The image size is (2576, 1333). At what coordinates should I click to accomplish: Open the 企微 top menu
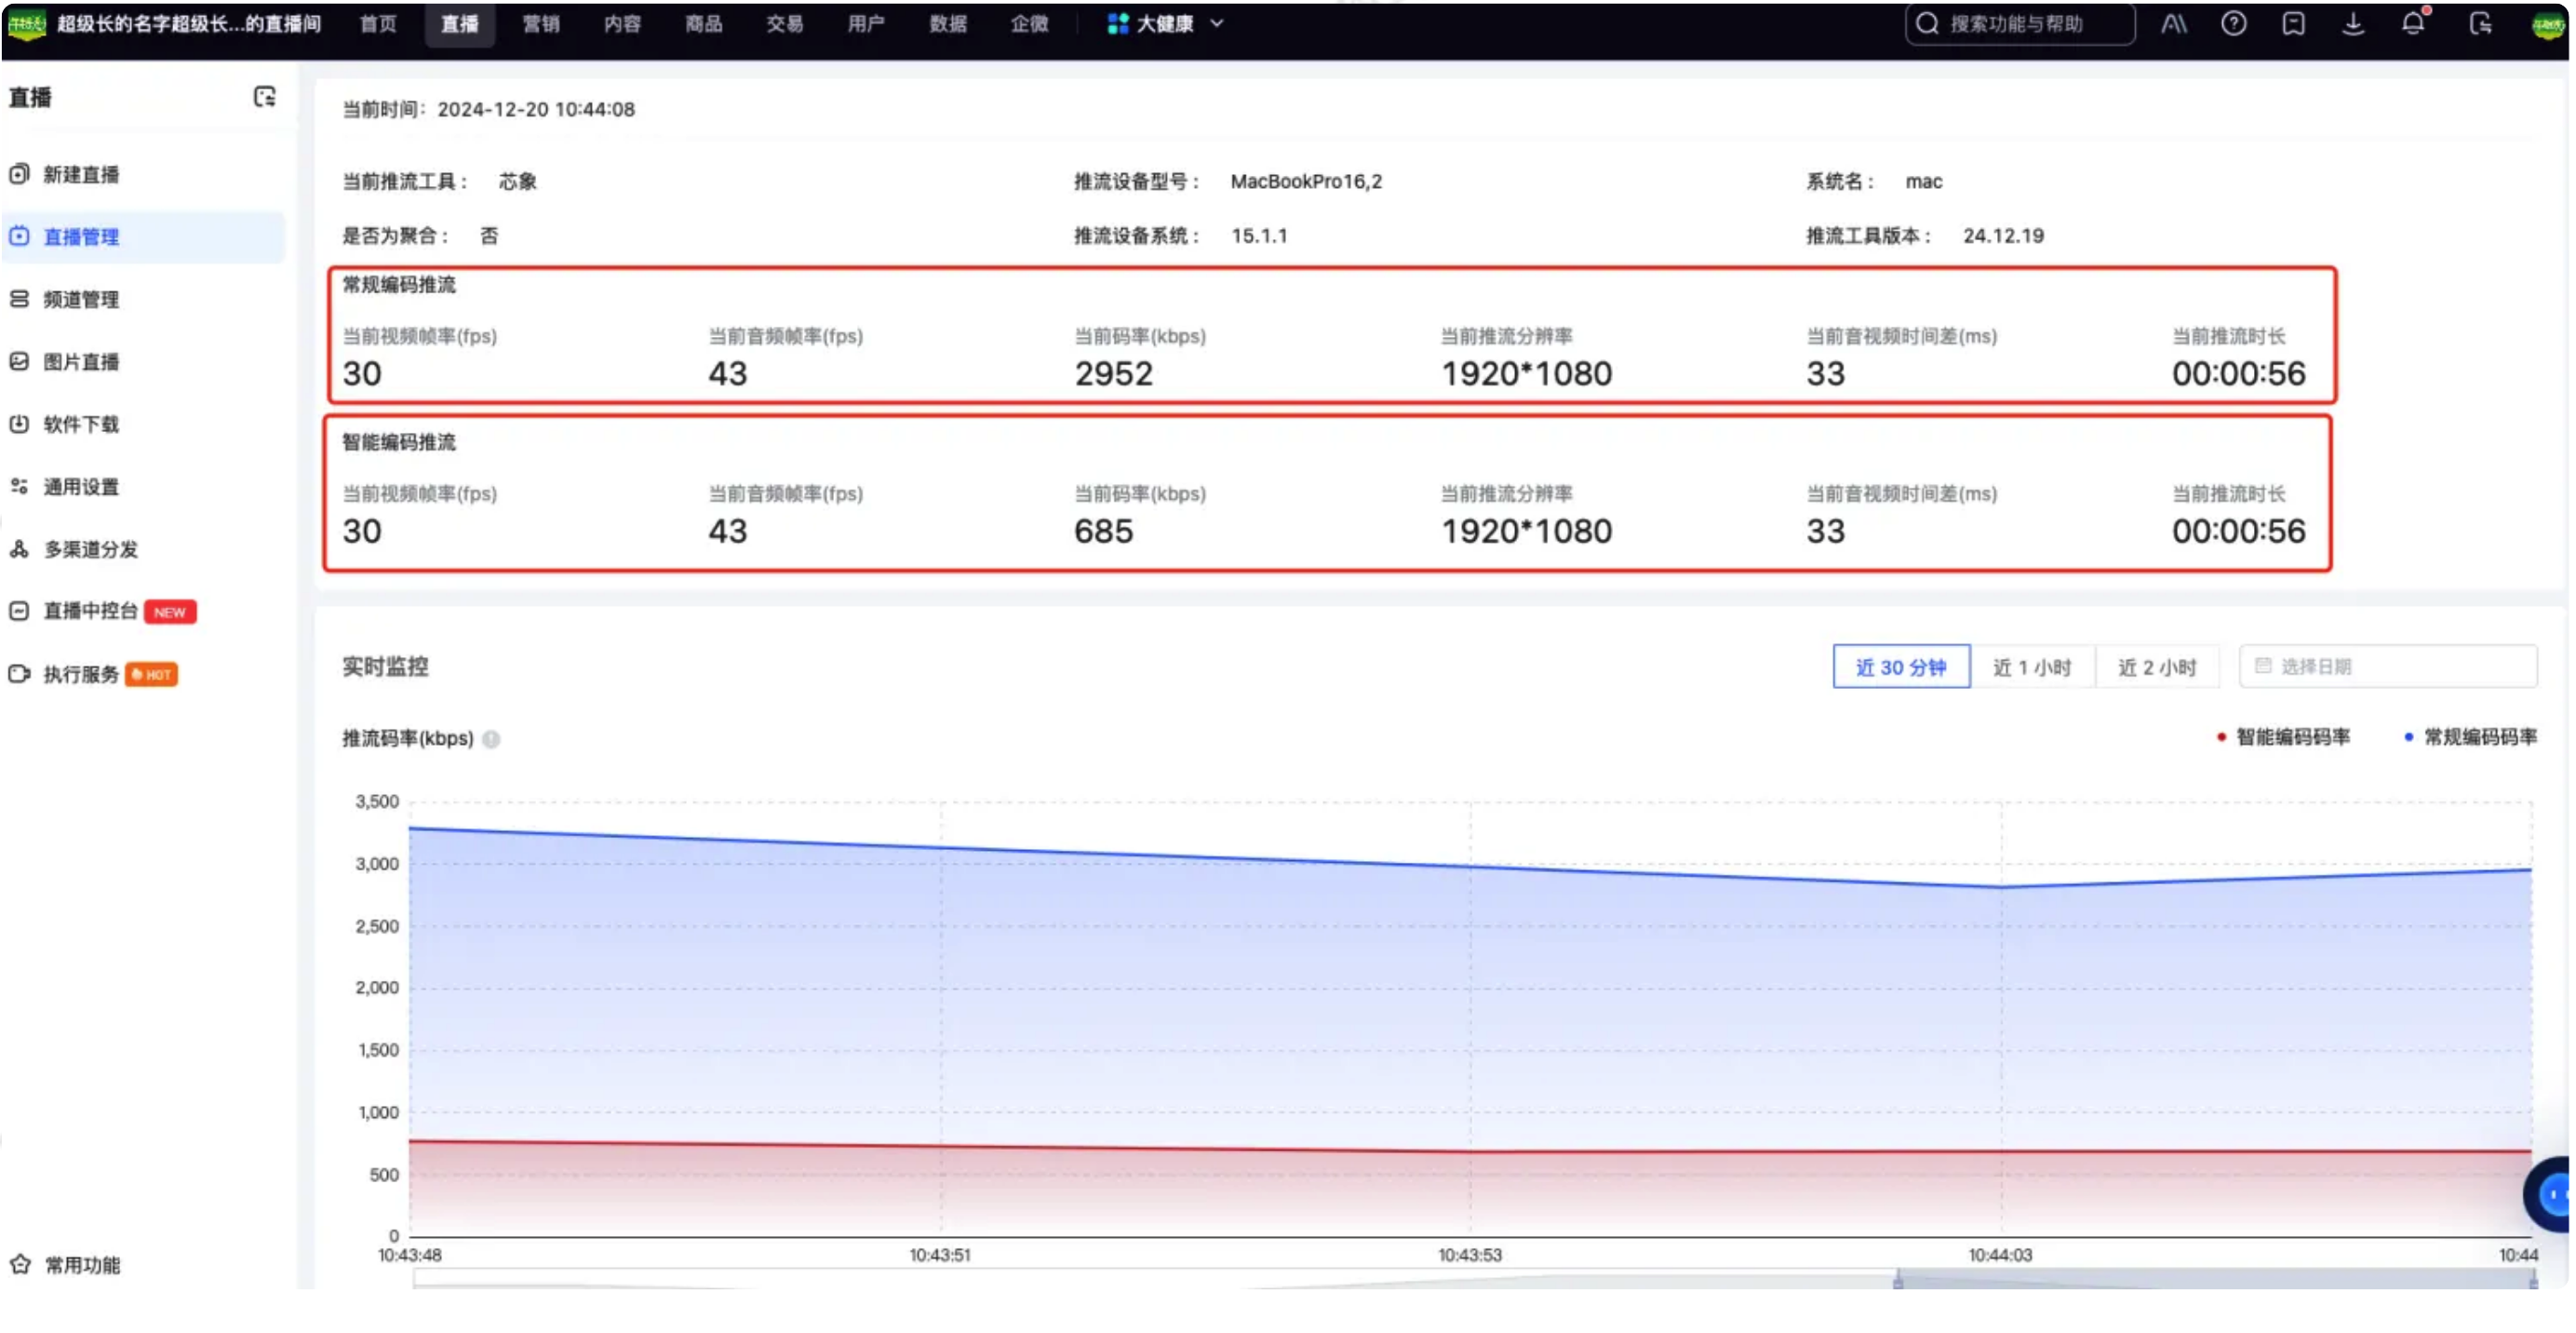point(1029,24)
